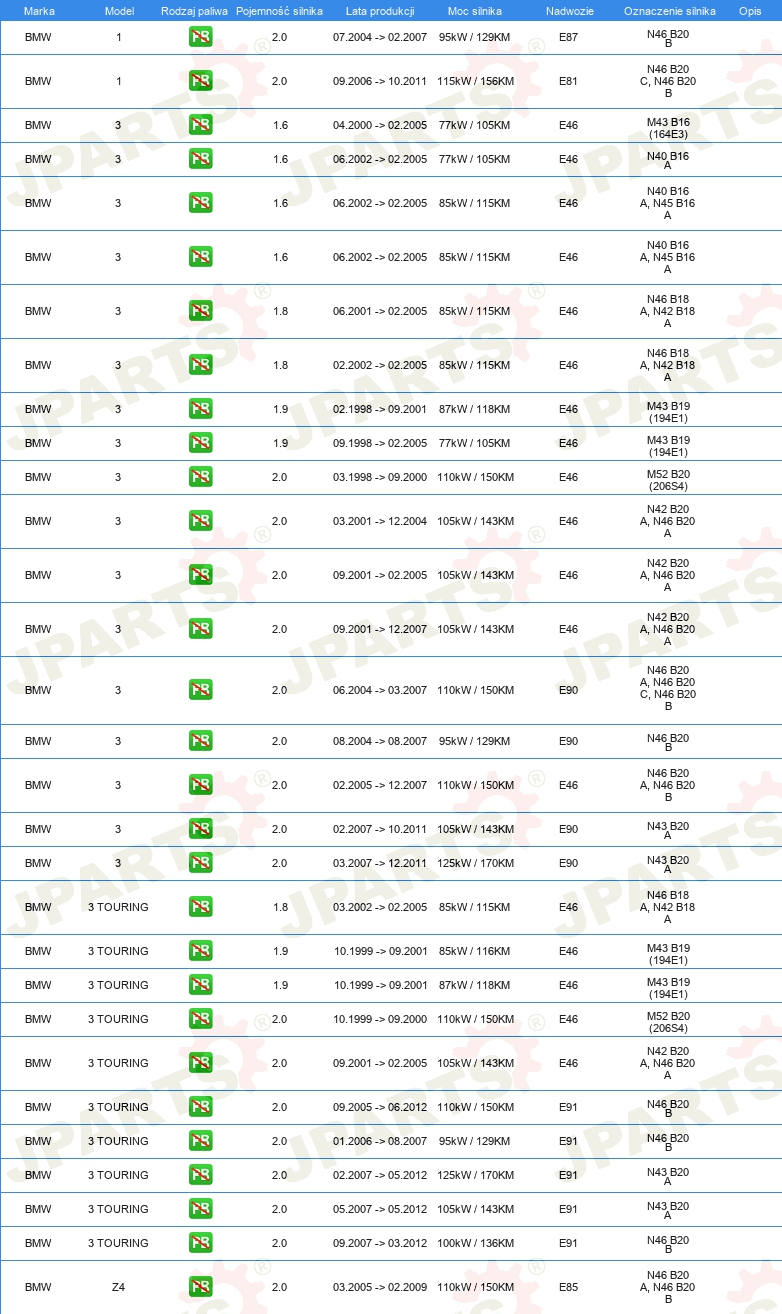Screen dimensions: 782x1314
Task: Click the 100kW / 136KM power cell
Action: [x=475, y=1243]
